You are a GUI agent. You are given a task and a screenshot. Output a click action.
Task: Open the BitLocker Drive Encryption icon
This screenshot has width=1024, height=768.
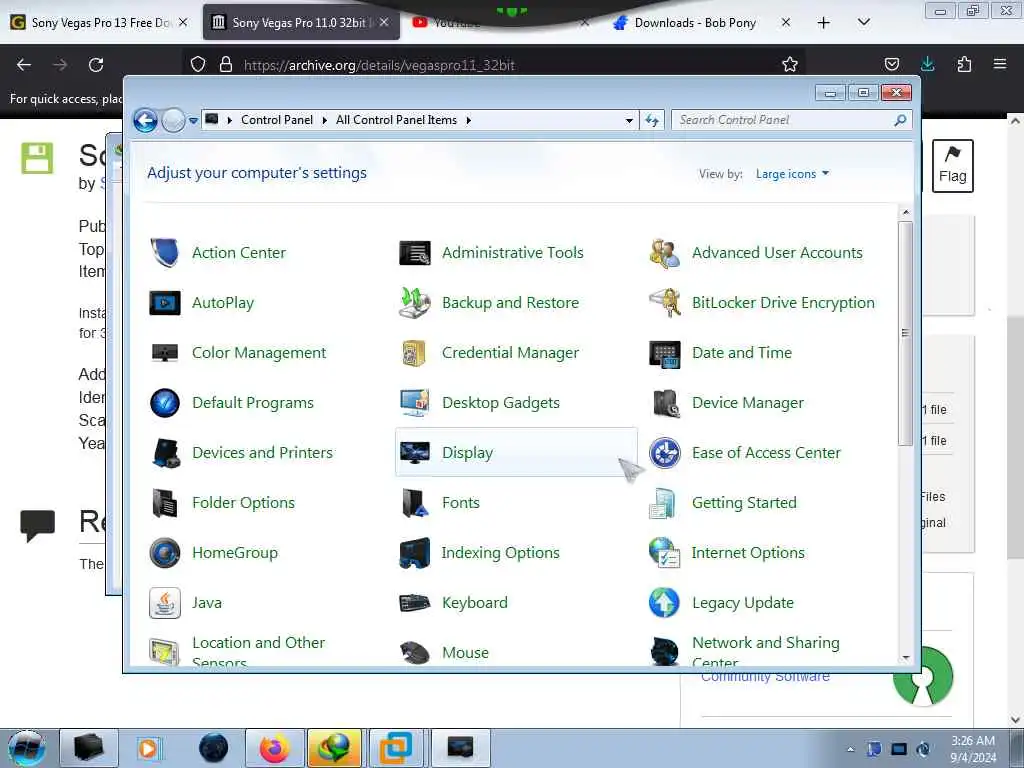pos(665,303)
